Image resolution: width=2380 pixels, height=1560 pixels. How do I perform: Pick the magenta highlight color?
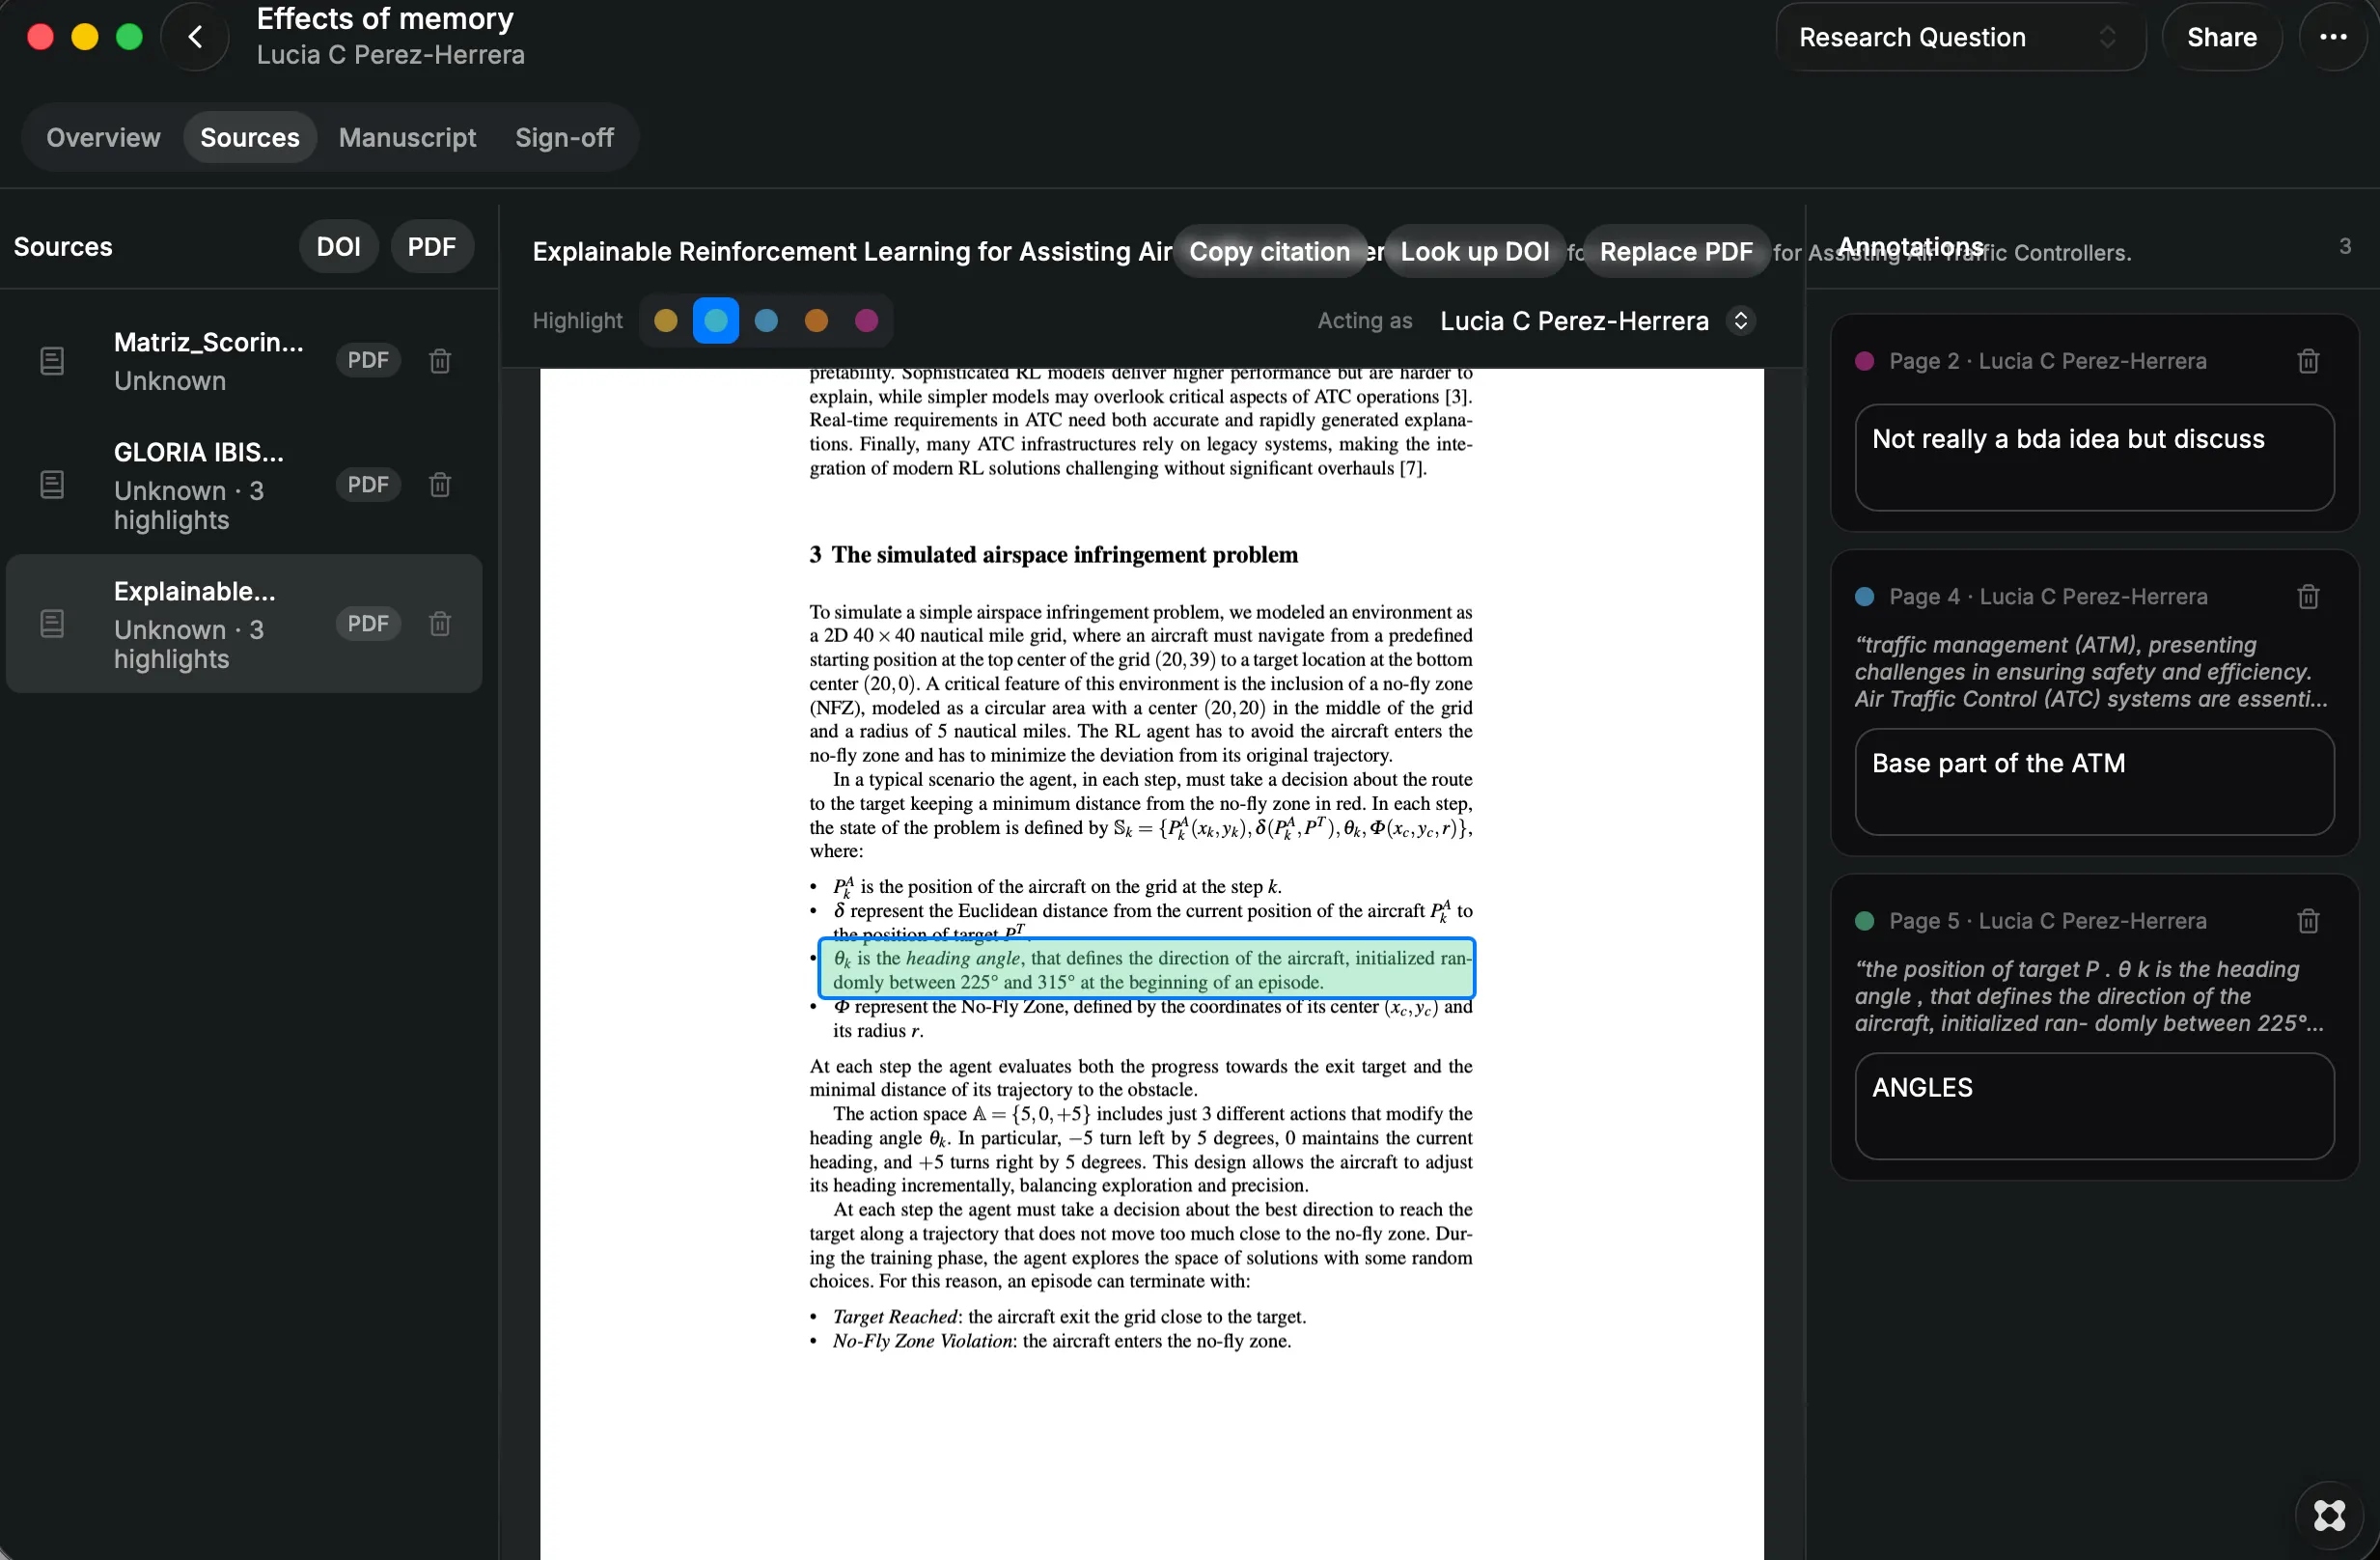(x=866, y=321)
